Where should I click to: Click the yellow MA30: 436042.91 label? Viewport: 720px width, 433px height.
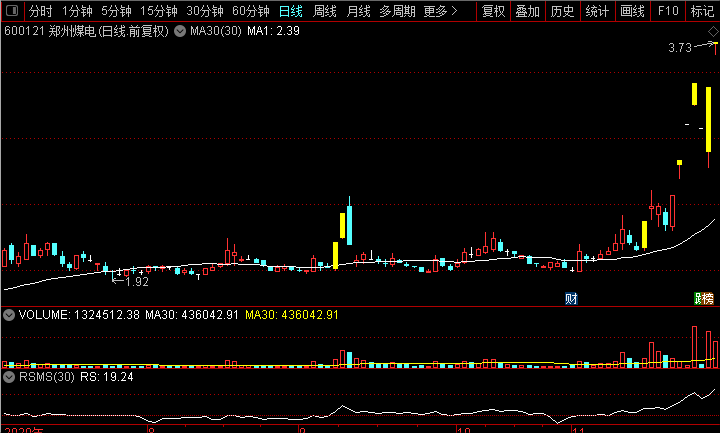[292, 315]
